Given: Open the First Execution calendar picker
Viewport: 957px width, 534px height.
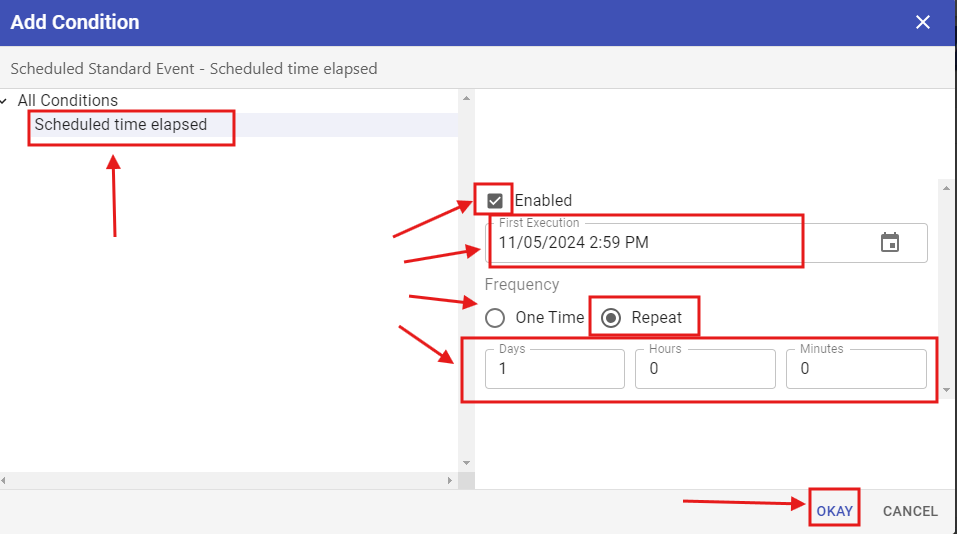Looking at the screenshot, I should tap(889, 243).
